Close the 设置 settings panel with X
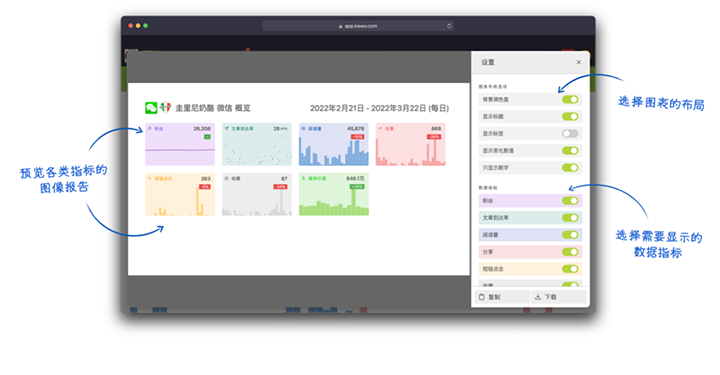The image size is (720, 375). [579, 62]
